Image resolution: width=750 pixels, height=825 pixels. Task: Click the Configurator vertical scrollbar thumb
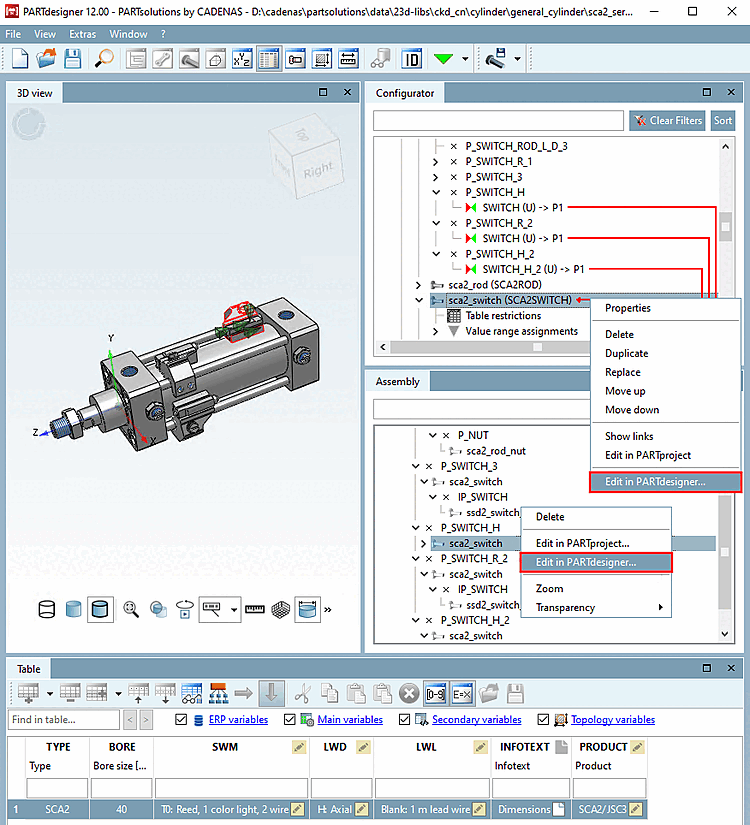pyautogui.click(x=725, y=228)
